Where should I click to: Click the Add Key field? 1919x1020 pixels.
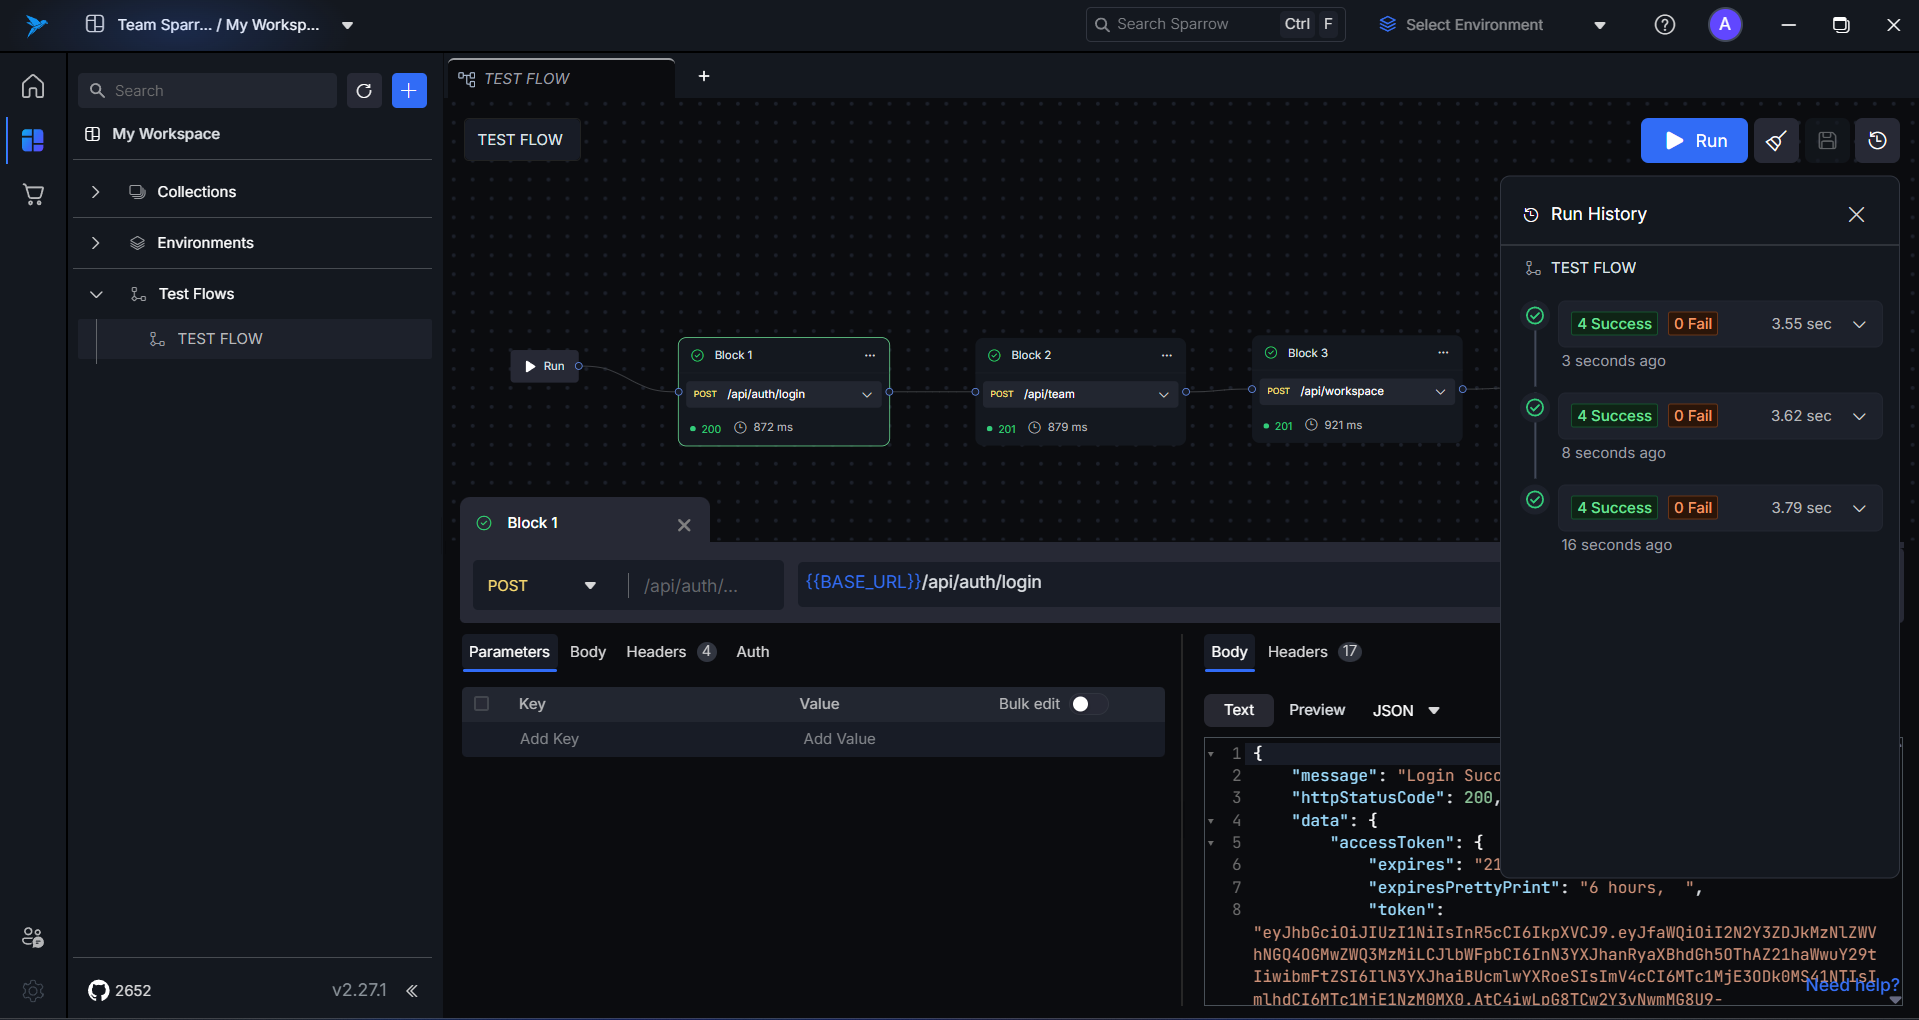[549, 739]
